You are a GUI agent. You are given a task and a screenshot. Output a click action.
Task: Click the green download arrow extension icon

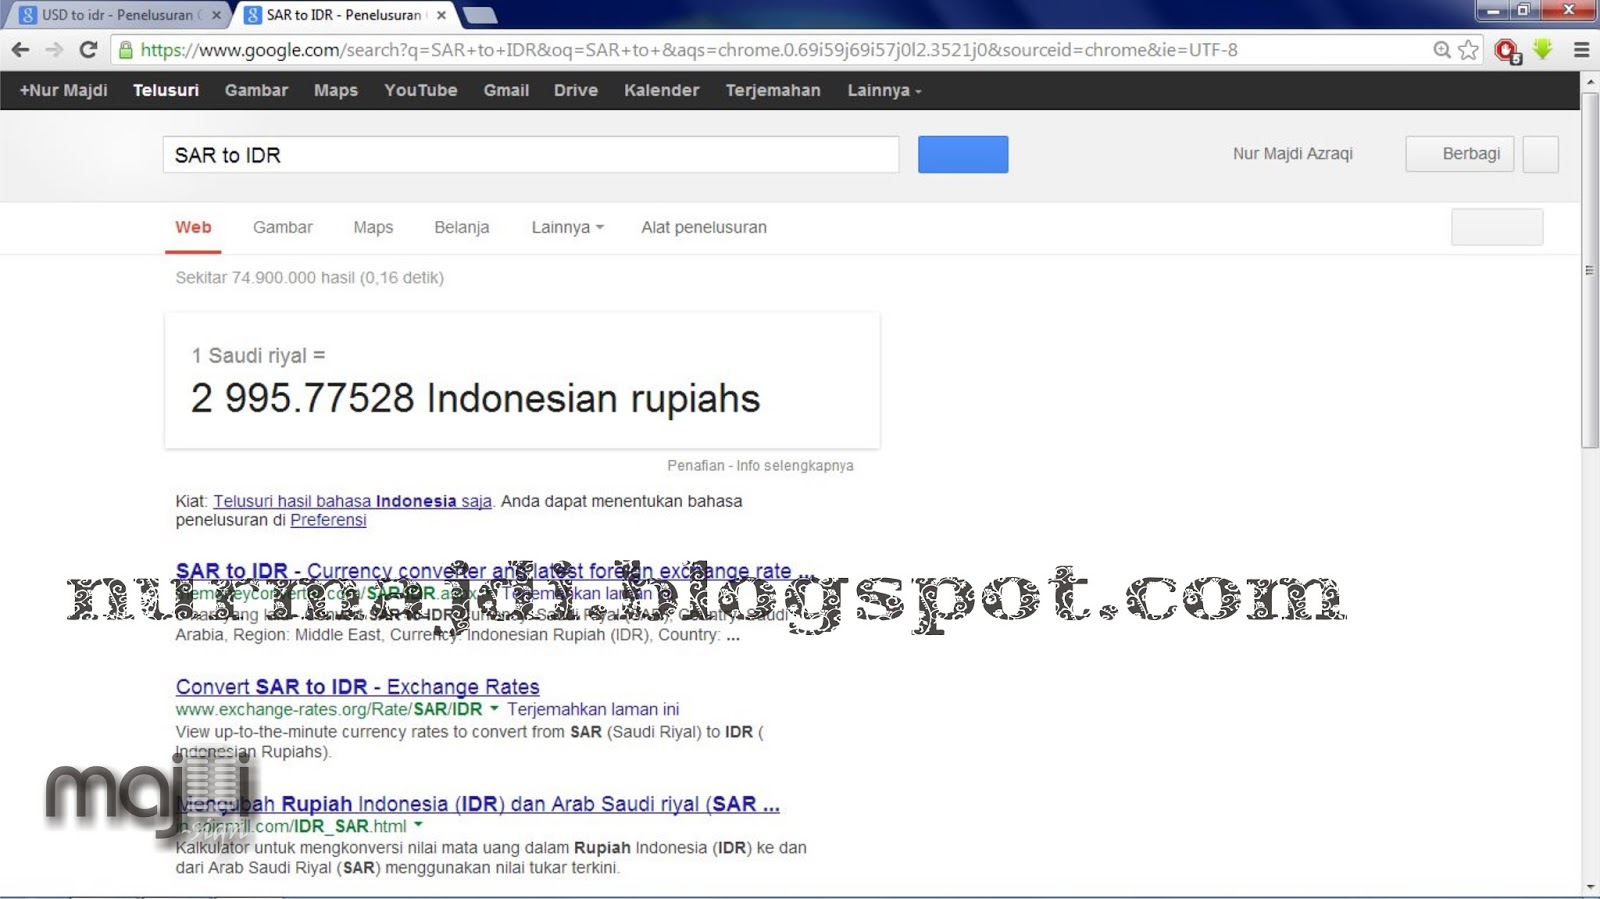coord(1543,49)
